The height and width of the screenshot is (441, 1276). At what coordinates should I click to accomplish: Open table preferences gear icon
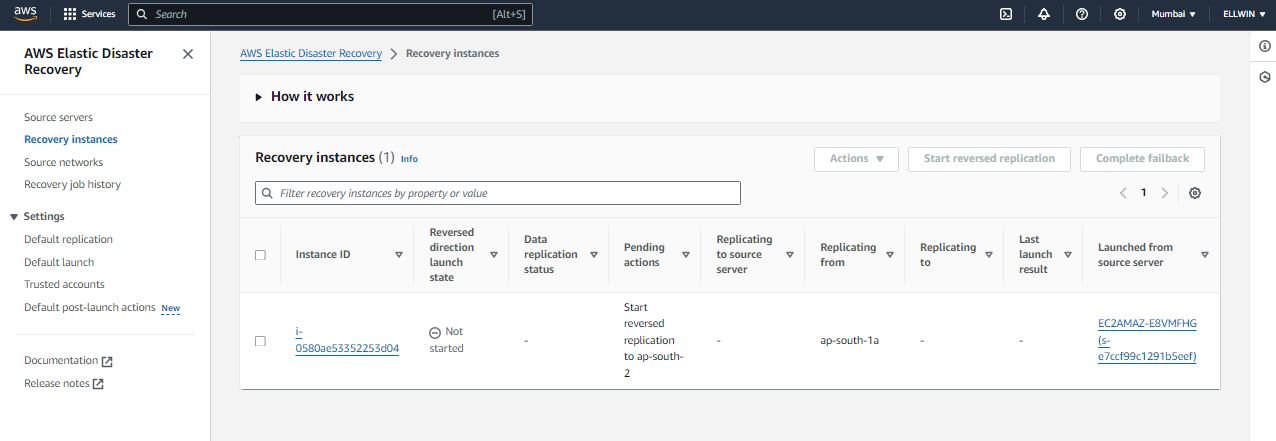(x=1195, y=193)
